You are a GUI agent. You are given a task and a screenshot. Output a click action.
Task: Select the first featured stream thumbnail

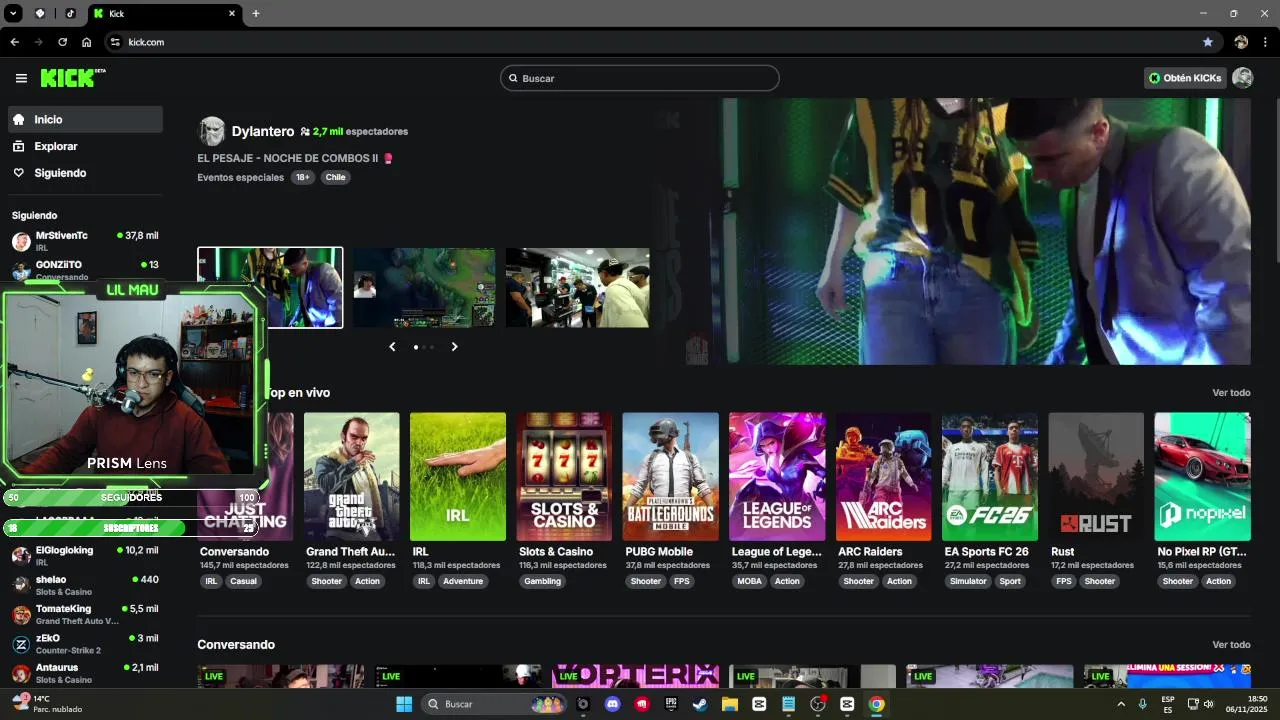(x=270, y=287)
